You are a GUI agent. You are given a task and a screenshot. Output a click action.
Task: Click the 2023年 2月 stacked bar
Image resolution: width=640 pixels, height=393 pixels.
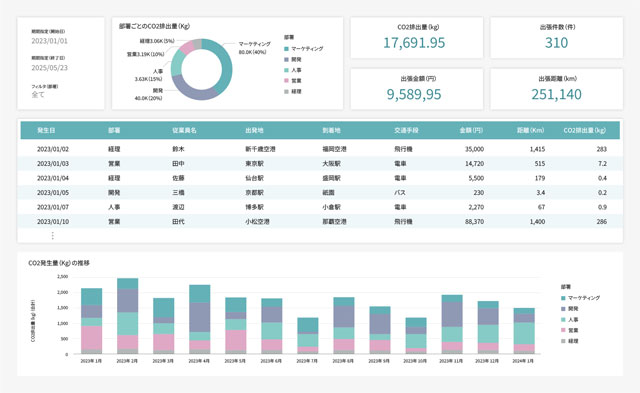127,316
